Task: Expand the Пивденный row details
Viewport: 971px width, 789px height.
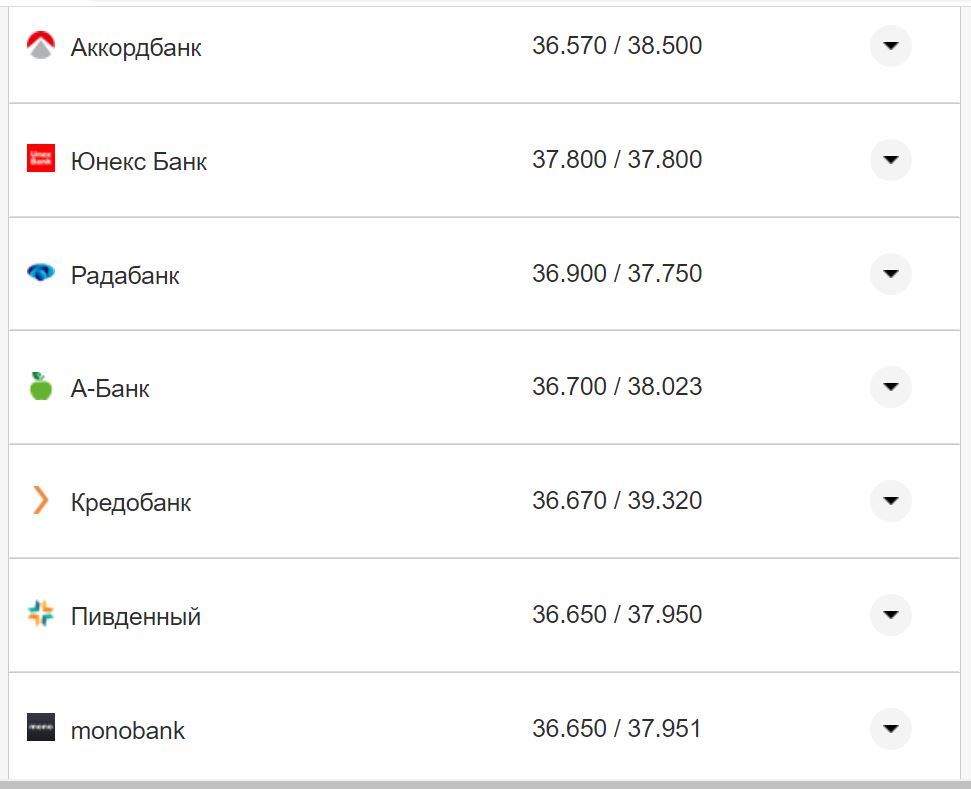Action: 889,615
